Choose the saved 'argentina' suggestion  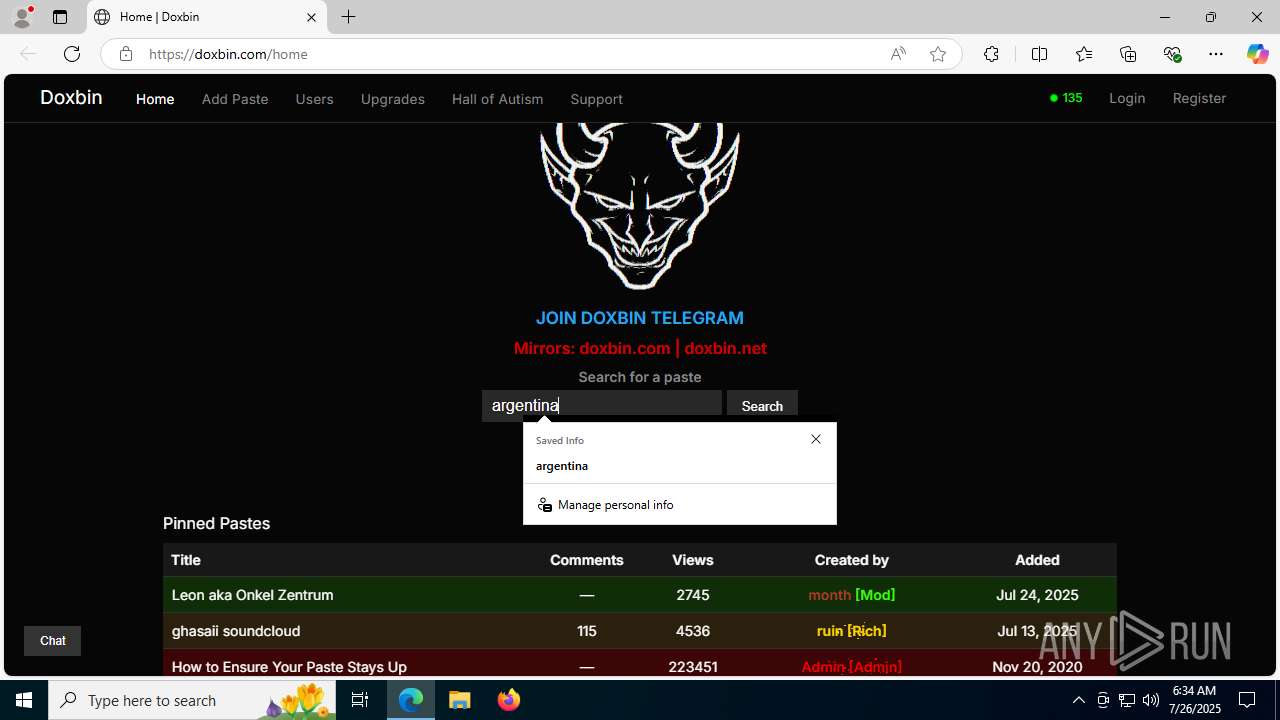tap(680, 466)
